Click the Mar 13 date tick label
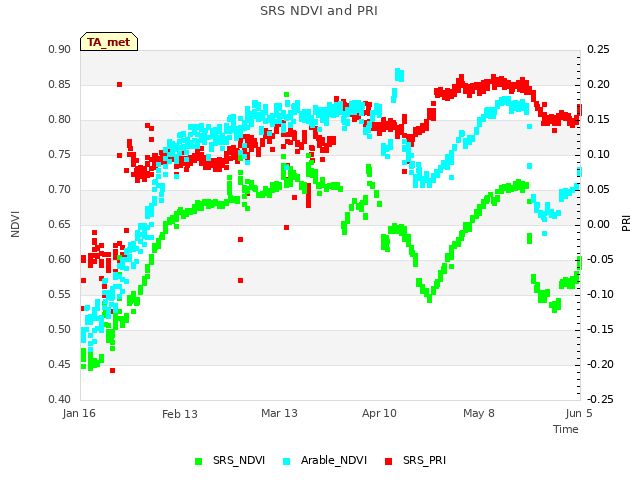Viewport: 640px width, 480px height. pyautogui.click(x=279, y=413)
